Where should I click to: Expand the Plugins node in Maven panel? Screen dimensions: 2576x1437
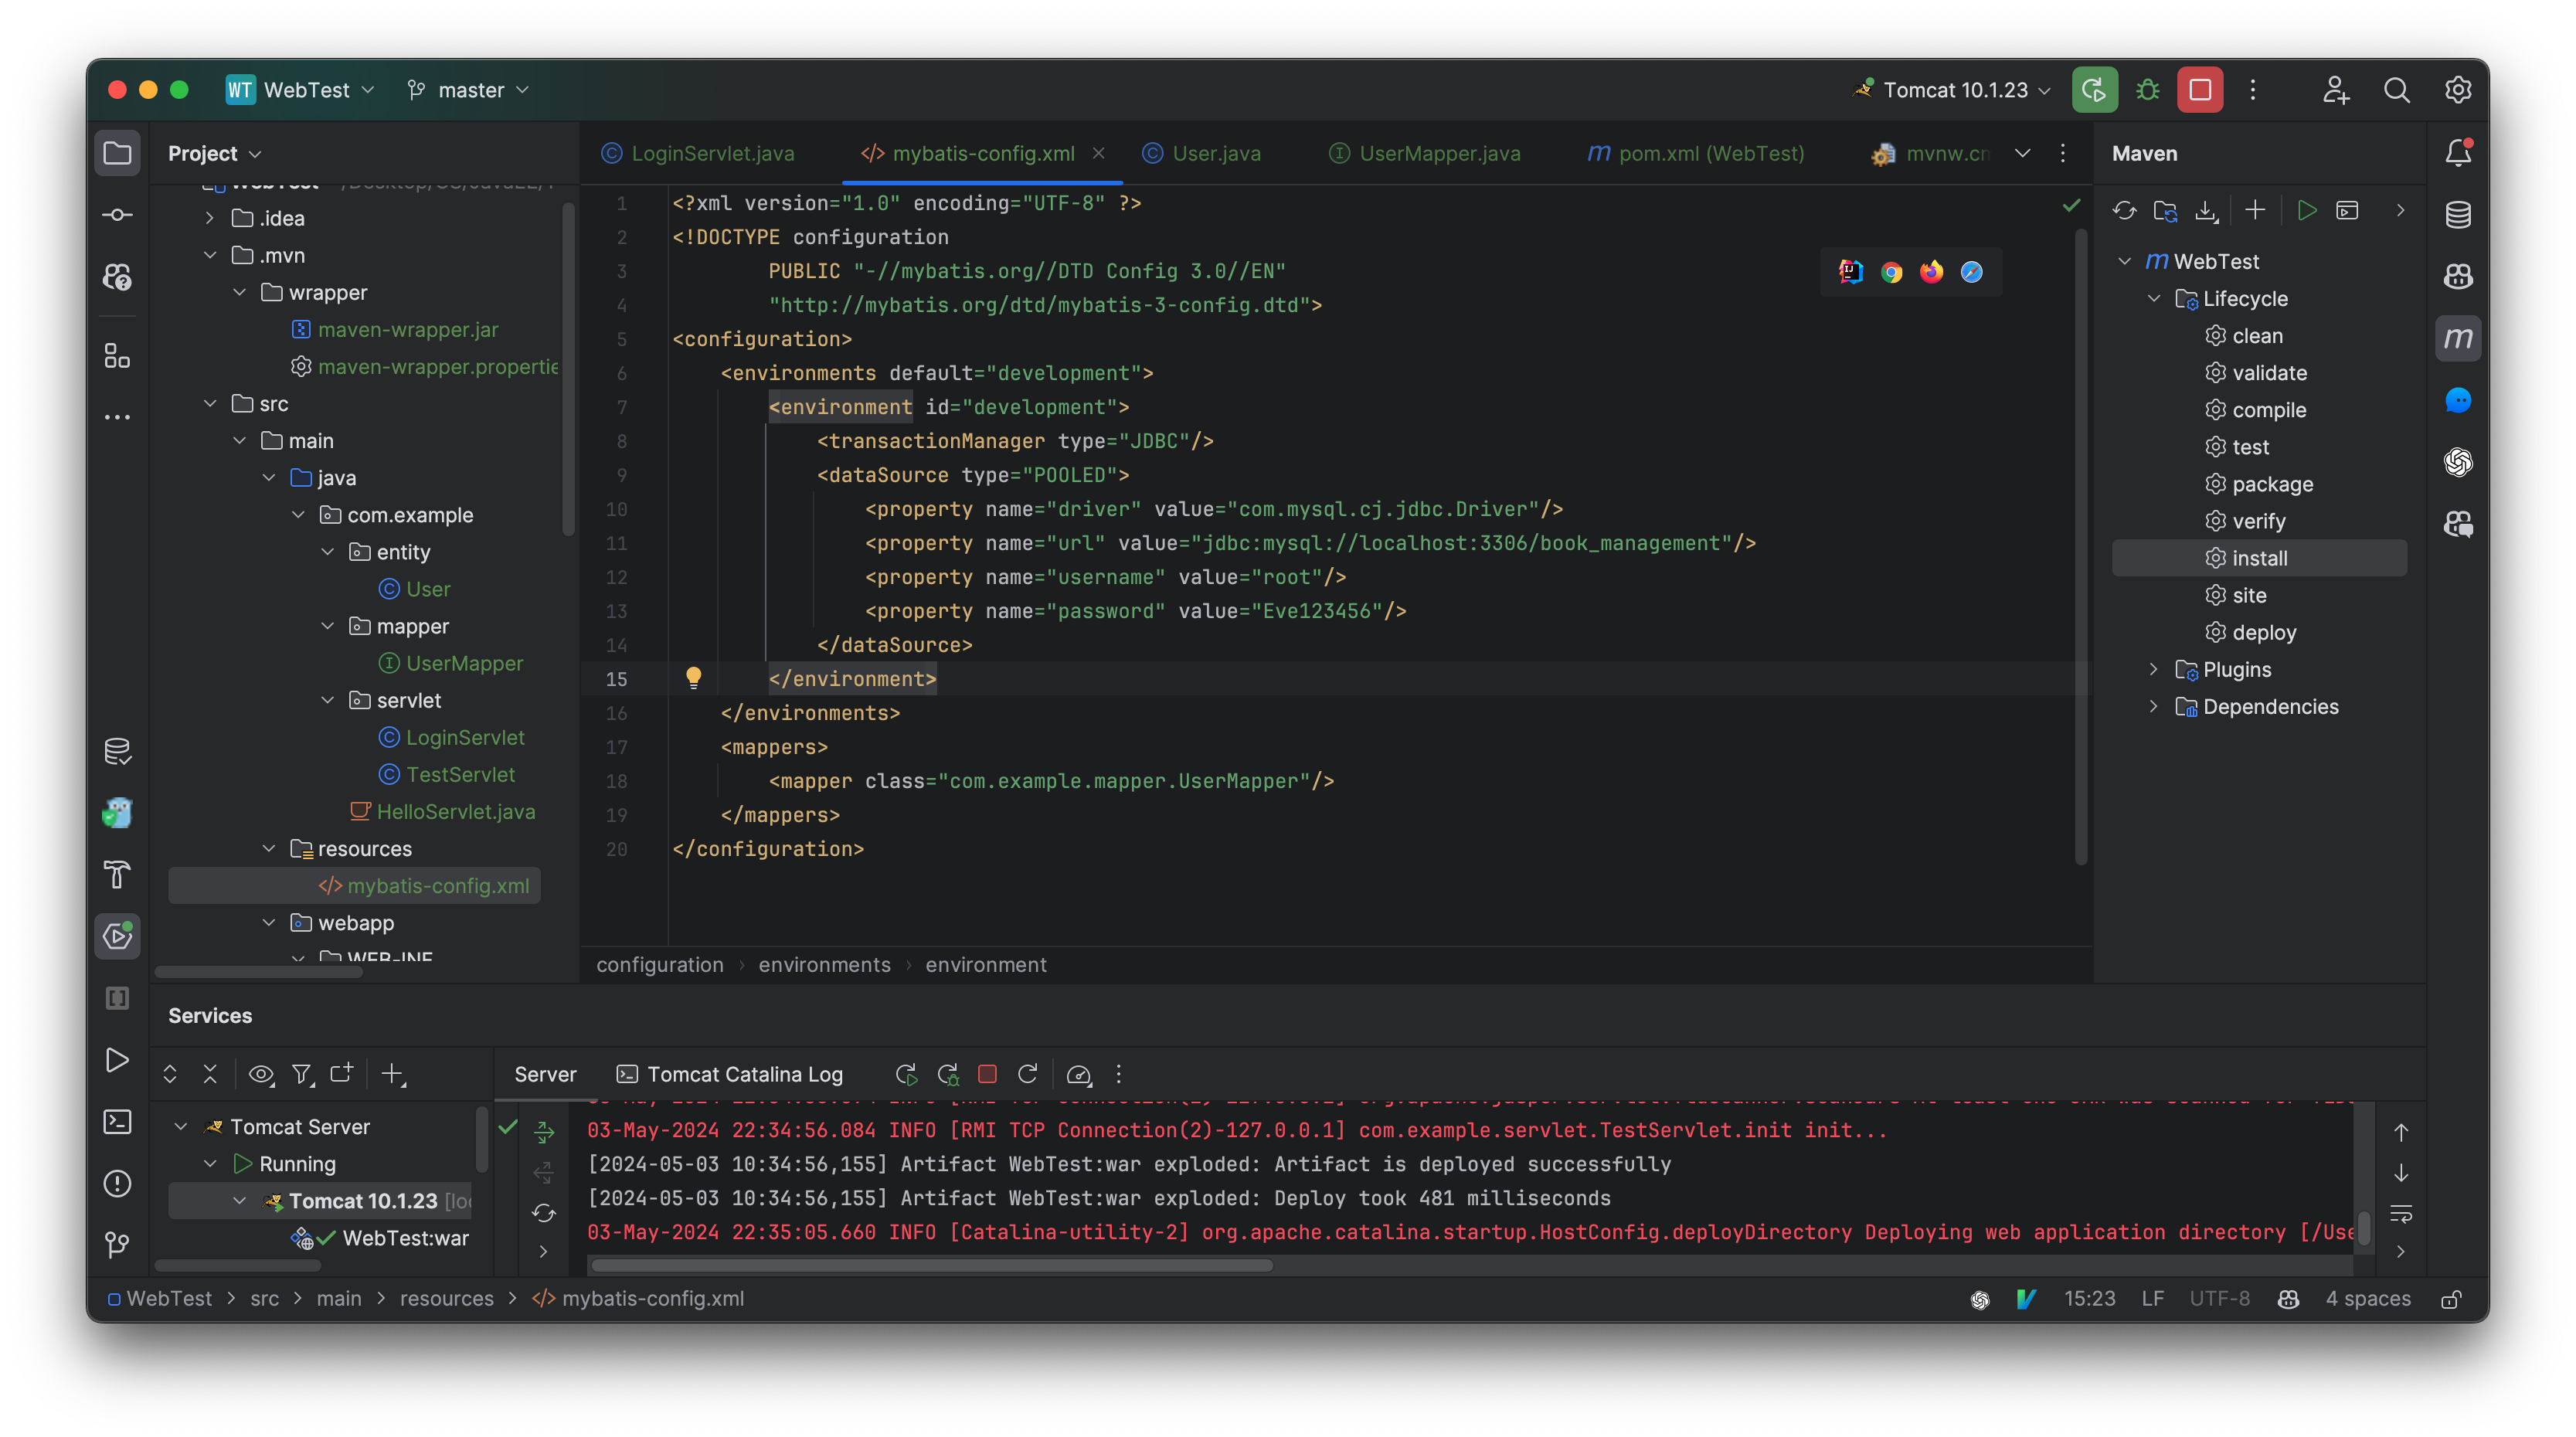pyautogui.click(x=2155, y=669)
